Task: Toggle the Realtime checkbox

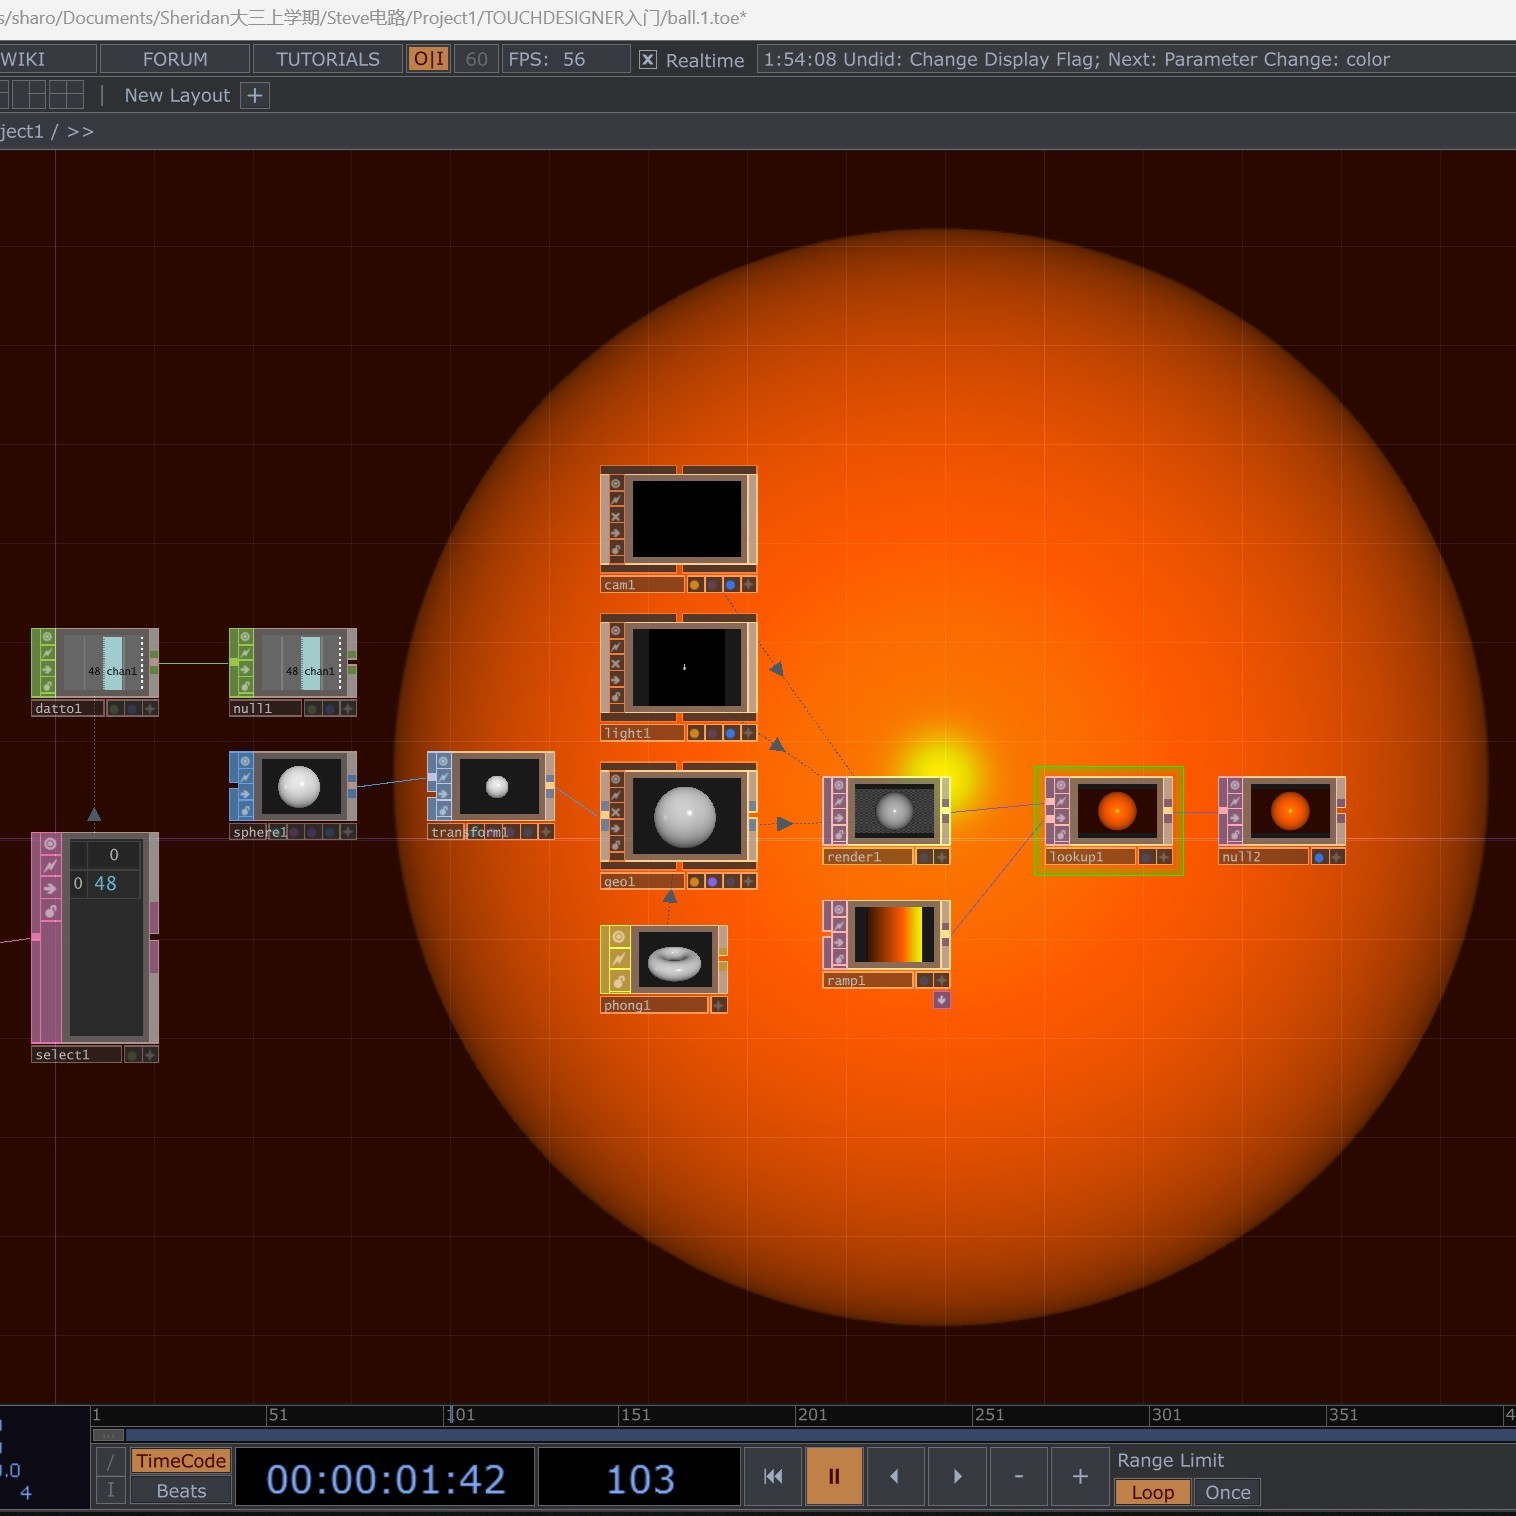Action: (x=648, y=60)
